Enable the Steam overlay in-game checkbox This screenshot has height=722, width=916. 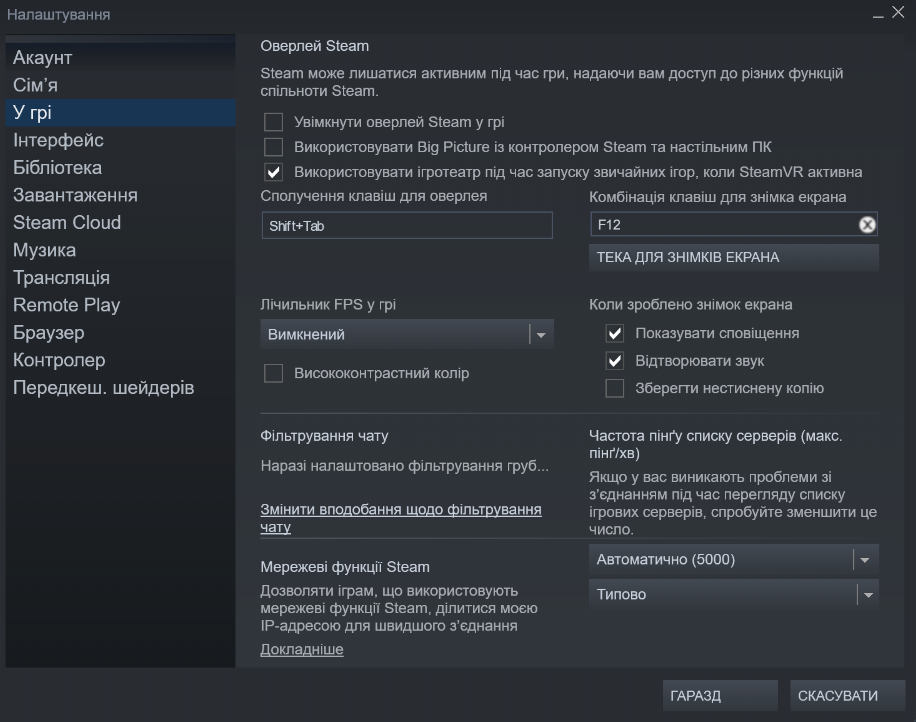(274, 122)
